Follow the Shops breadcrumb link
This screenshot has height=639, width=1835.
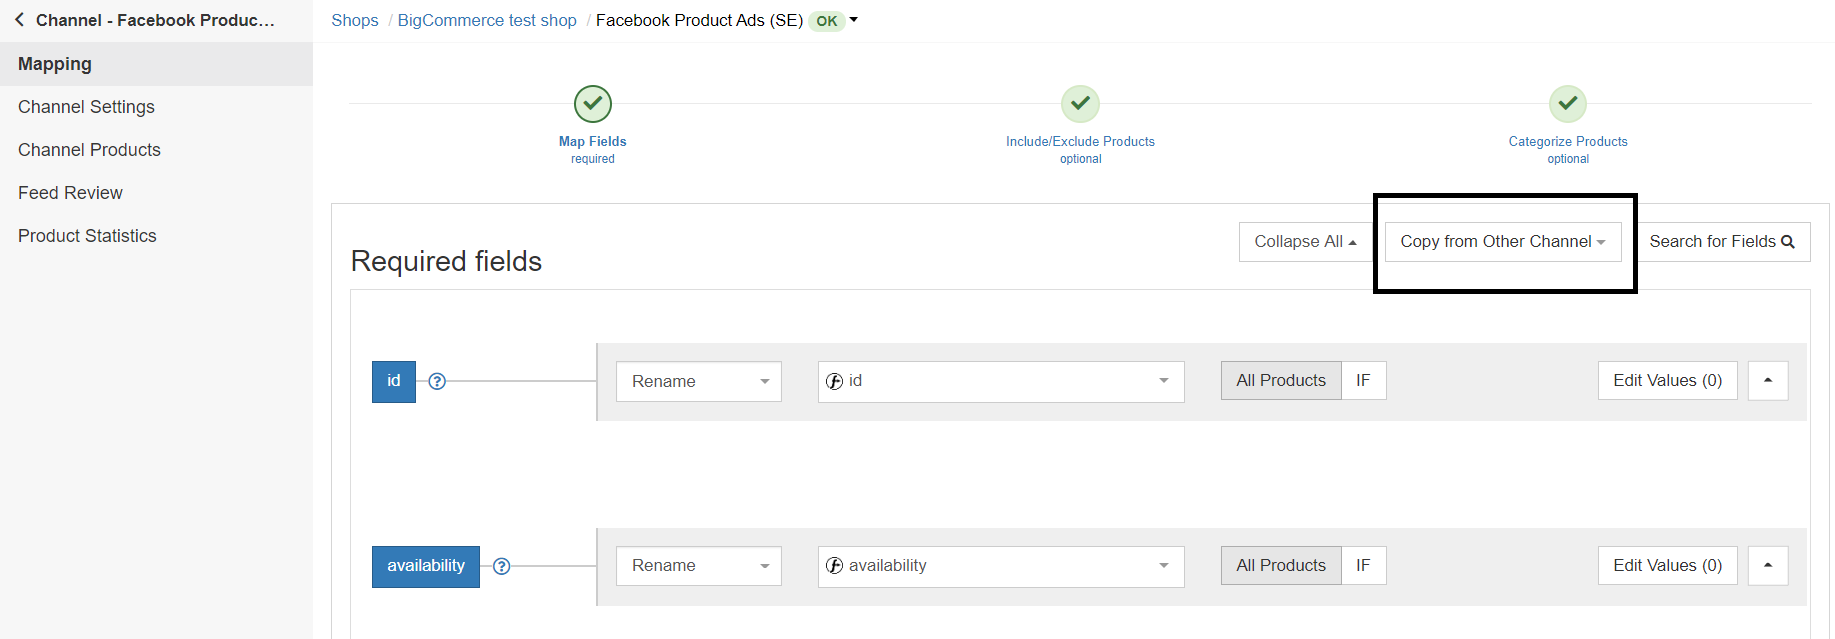tap(355, 20)
